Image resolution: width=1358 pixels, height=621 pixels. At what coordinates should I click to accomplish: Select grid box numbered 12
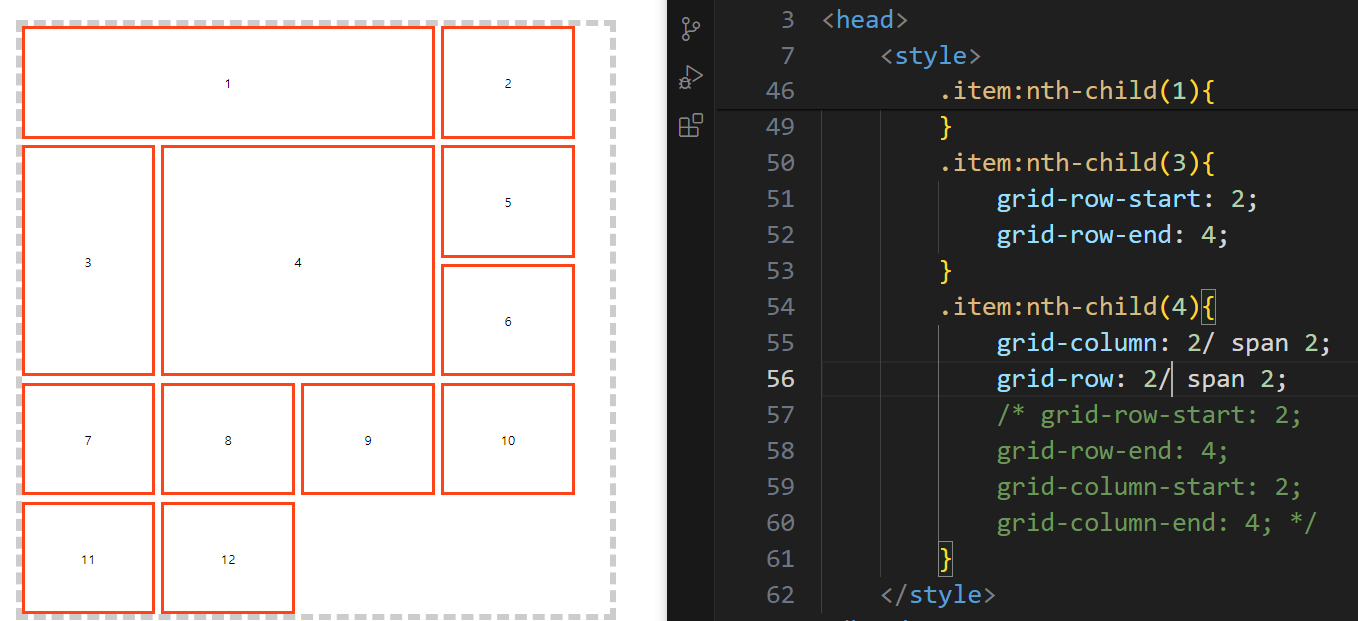coord(228,558)
